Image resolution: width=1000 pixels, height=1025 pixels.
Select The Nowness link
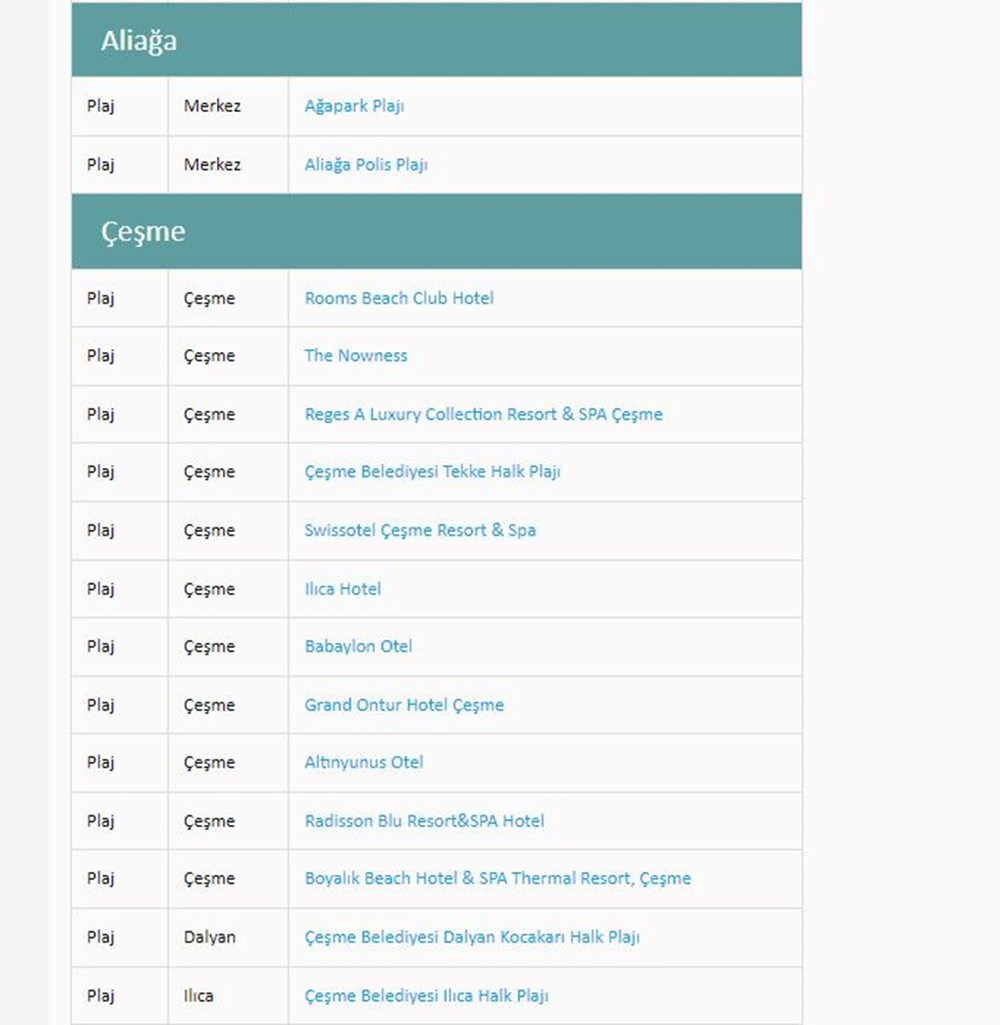[355, 356]
